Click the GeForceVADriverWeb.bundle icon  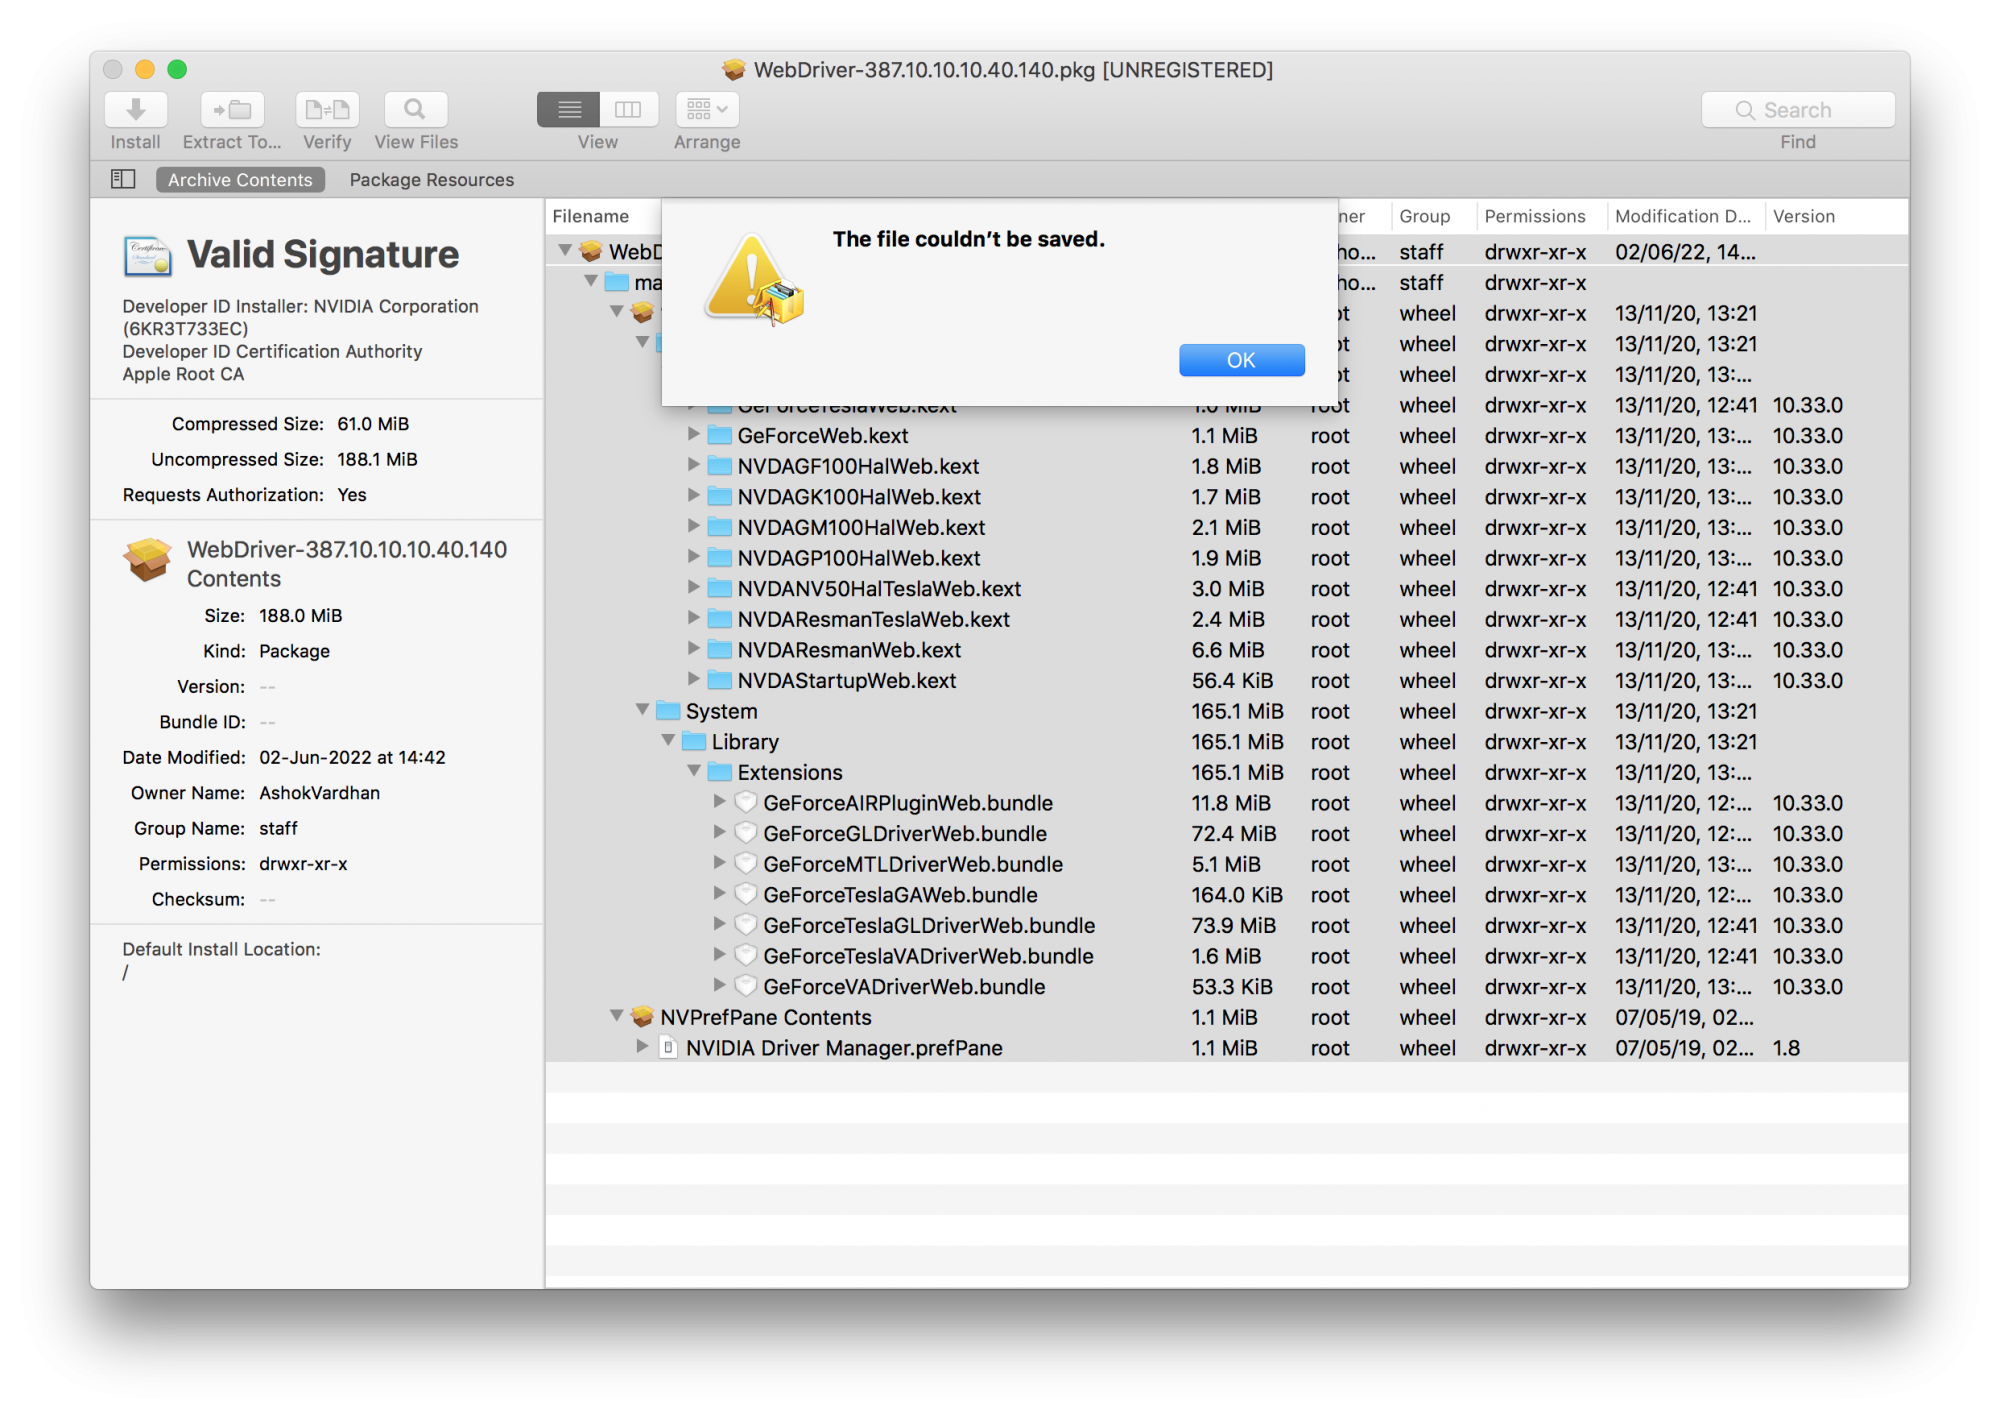746,986
